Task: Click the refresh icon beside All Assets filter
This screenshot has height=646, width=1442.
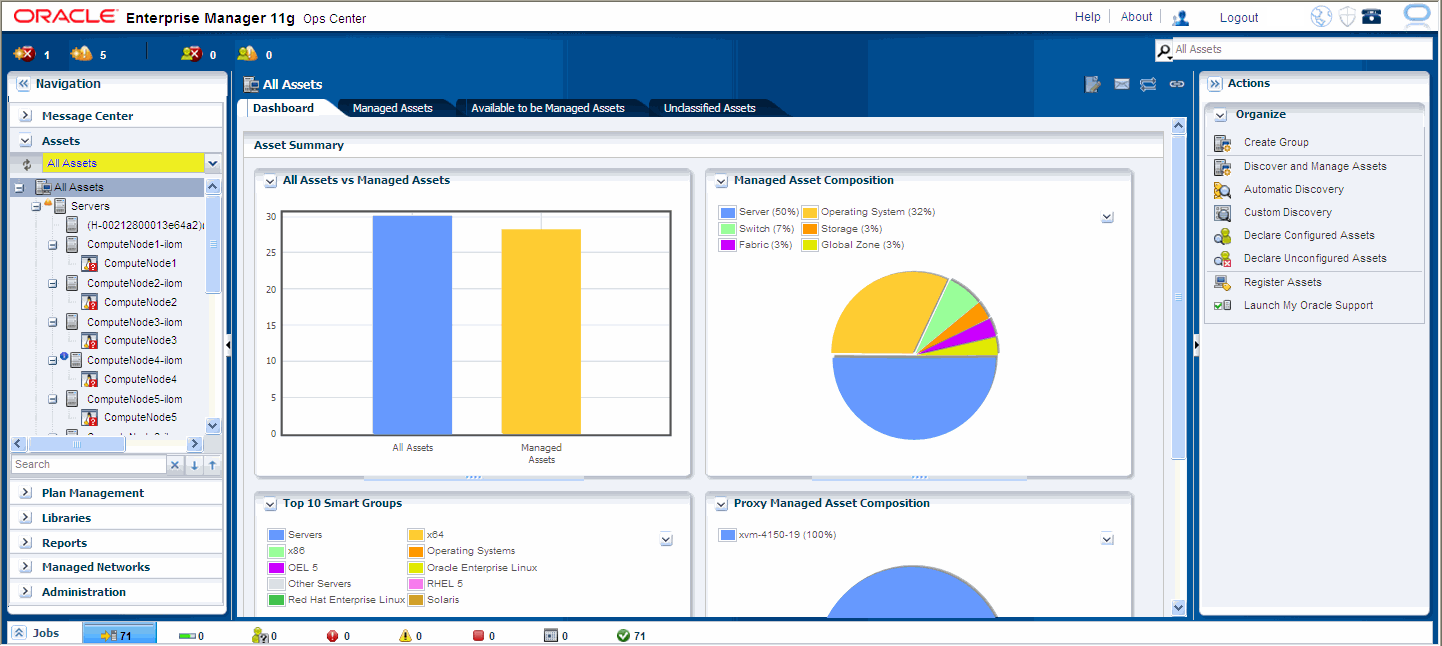Action: point(27,164)
